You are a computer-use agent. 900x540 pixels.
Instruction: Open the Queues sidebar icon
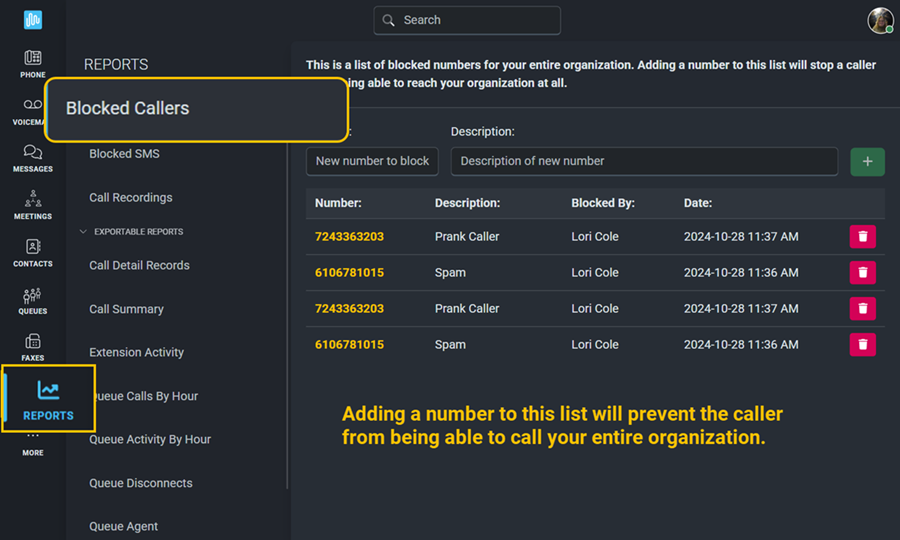33,299
